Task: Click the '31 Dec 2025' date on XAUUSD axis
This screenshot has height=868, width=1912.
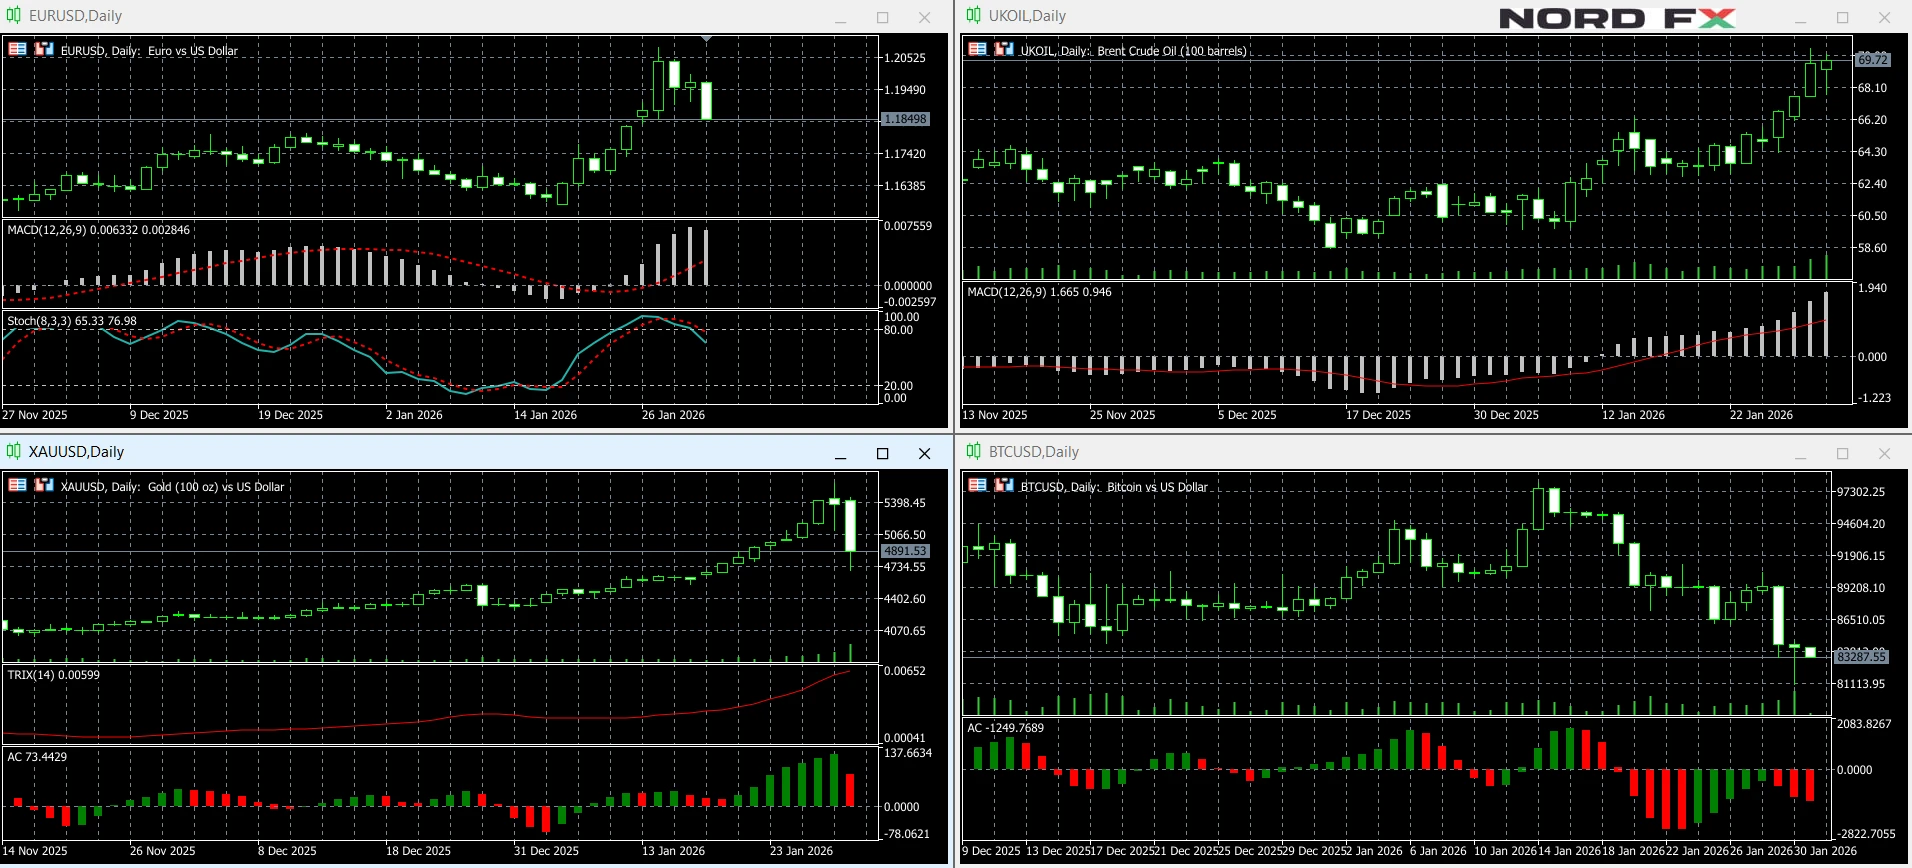Action: point(546,851)
